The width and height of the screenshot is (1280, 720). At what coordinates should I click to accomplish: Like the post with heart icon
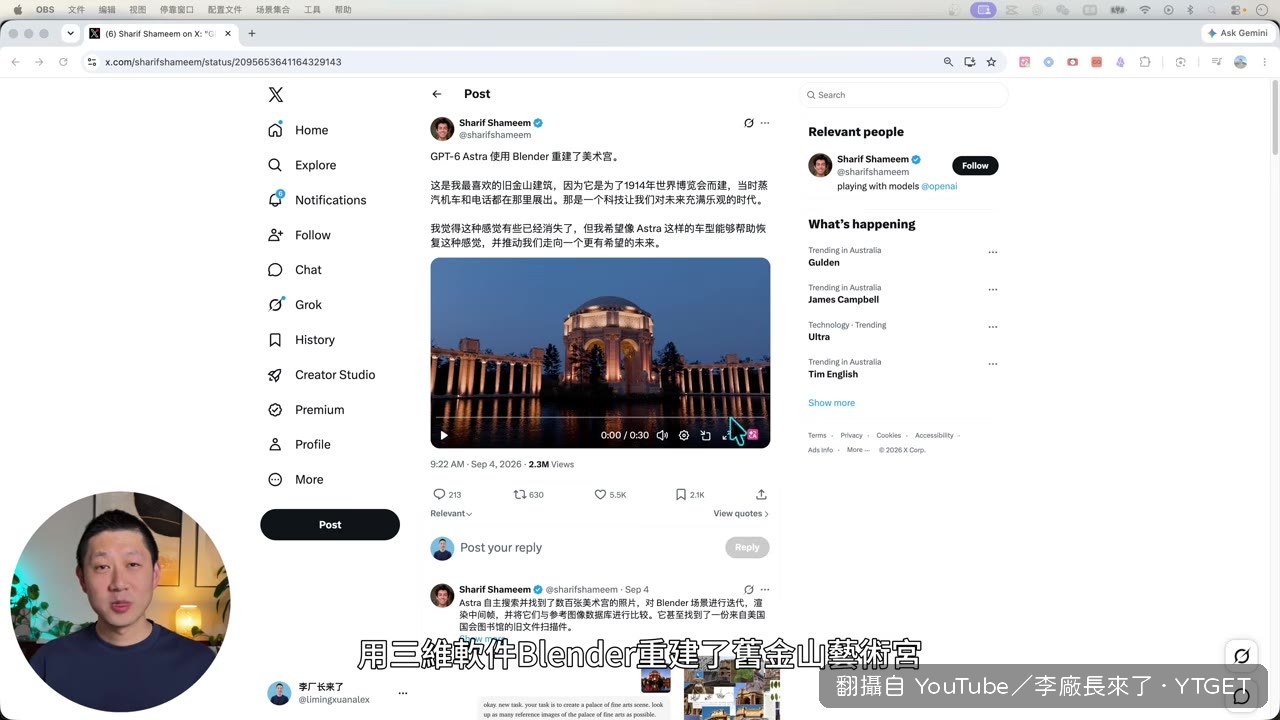tap(610, 494)
